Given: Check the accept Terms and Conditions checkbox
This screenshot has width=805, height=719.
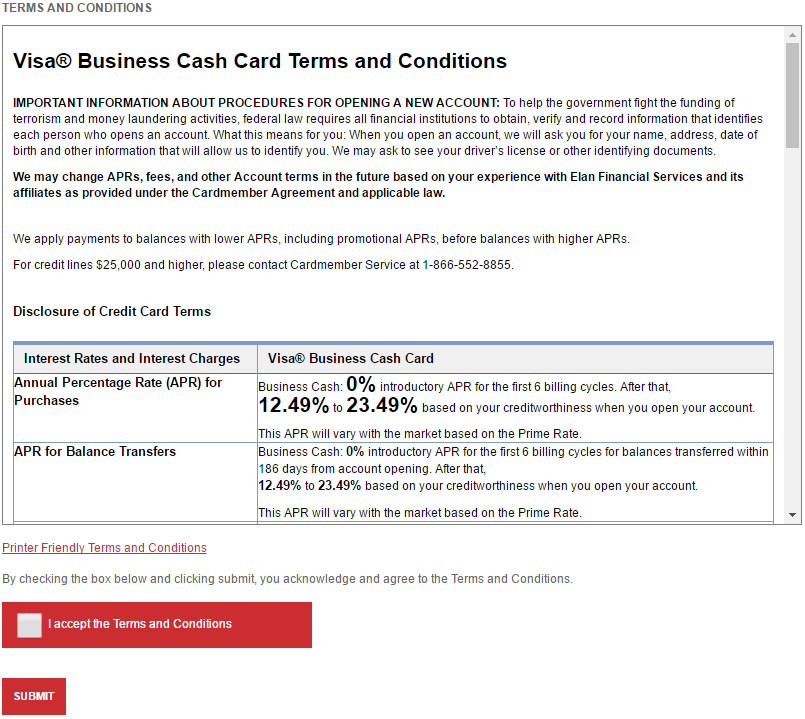Looking at the screenshot, I should pyautogui.click(x=29, y=625).
